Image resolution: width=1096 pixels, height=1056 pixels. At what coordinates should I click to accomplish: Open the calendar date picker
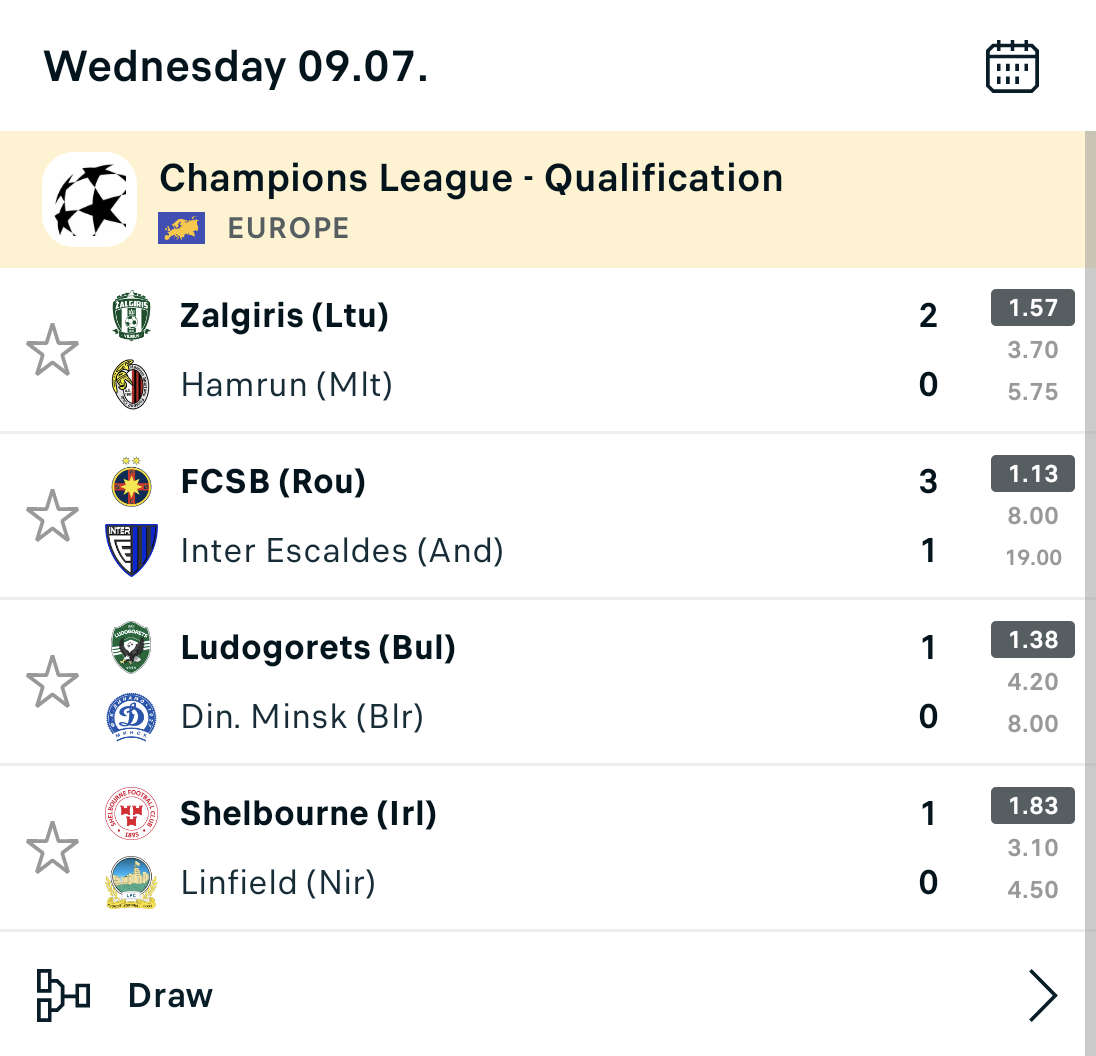(1012, 68)
